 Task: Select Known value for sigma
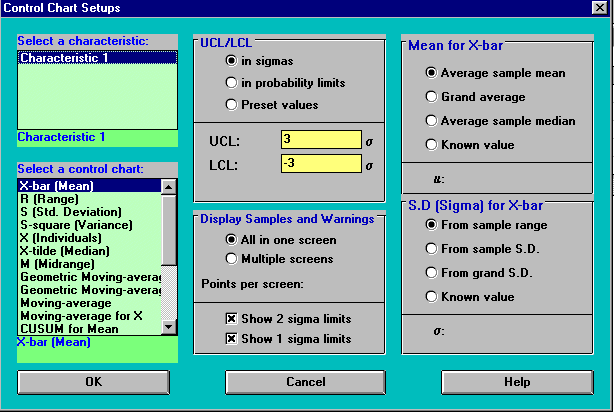click(x=432, y=296)
